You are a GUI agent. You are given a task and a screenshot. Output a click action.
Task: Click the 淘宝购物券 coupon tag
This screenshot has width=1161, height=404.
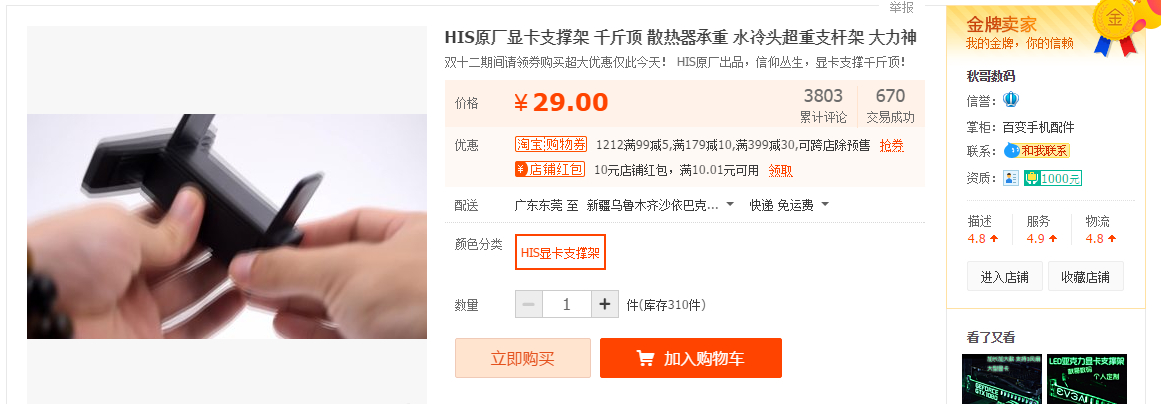[550, 144]
